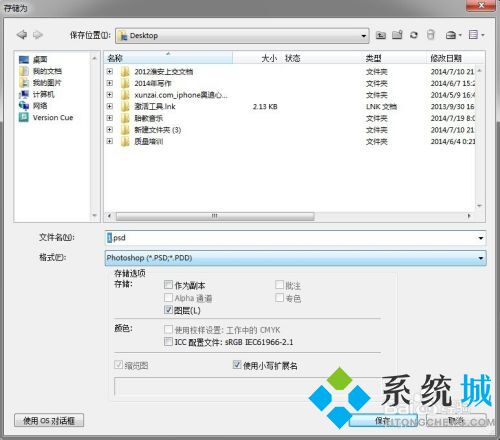Uncheck the 图层(L) checkbox
This screenshot has width=500, height=440.
tap(168, 310)
